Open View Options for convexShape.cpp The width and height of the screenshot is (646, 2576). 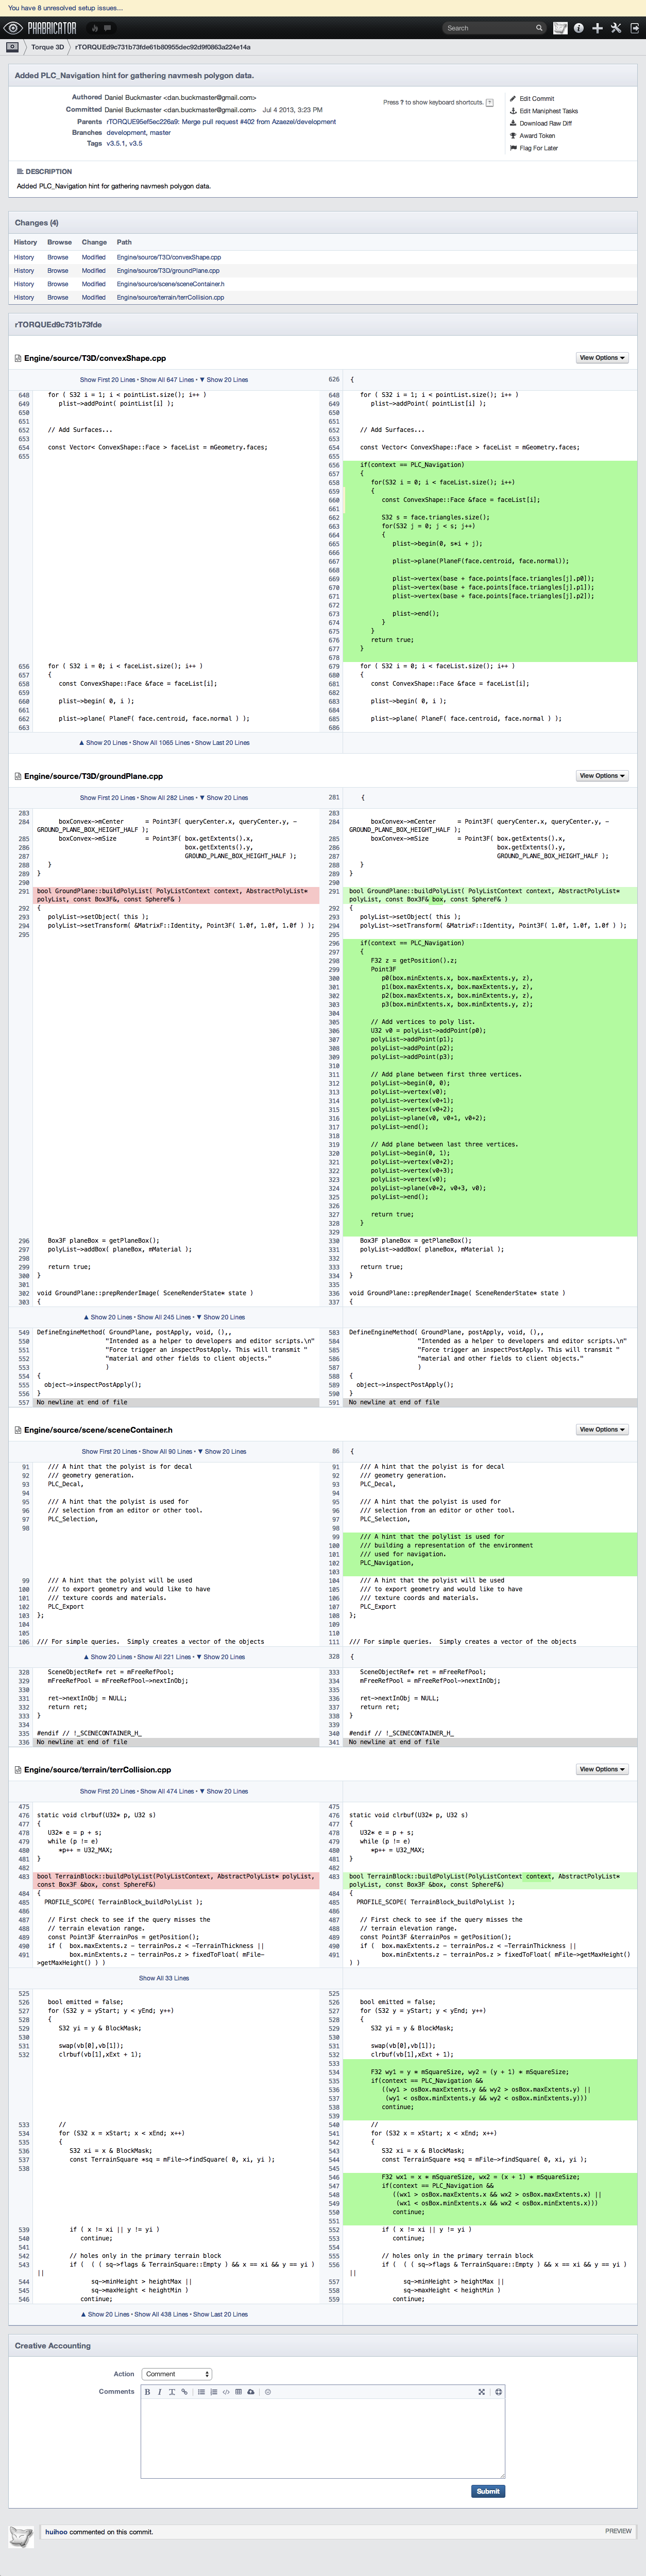pos(602,358)
